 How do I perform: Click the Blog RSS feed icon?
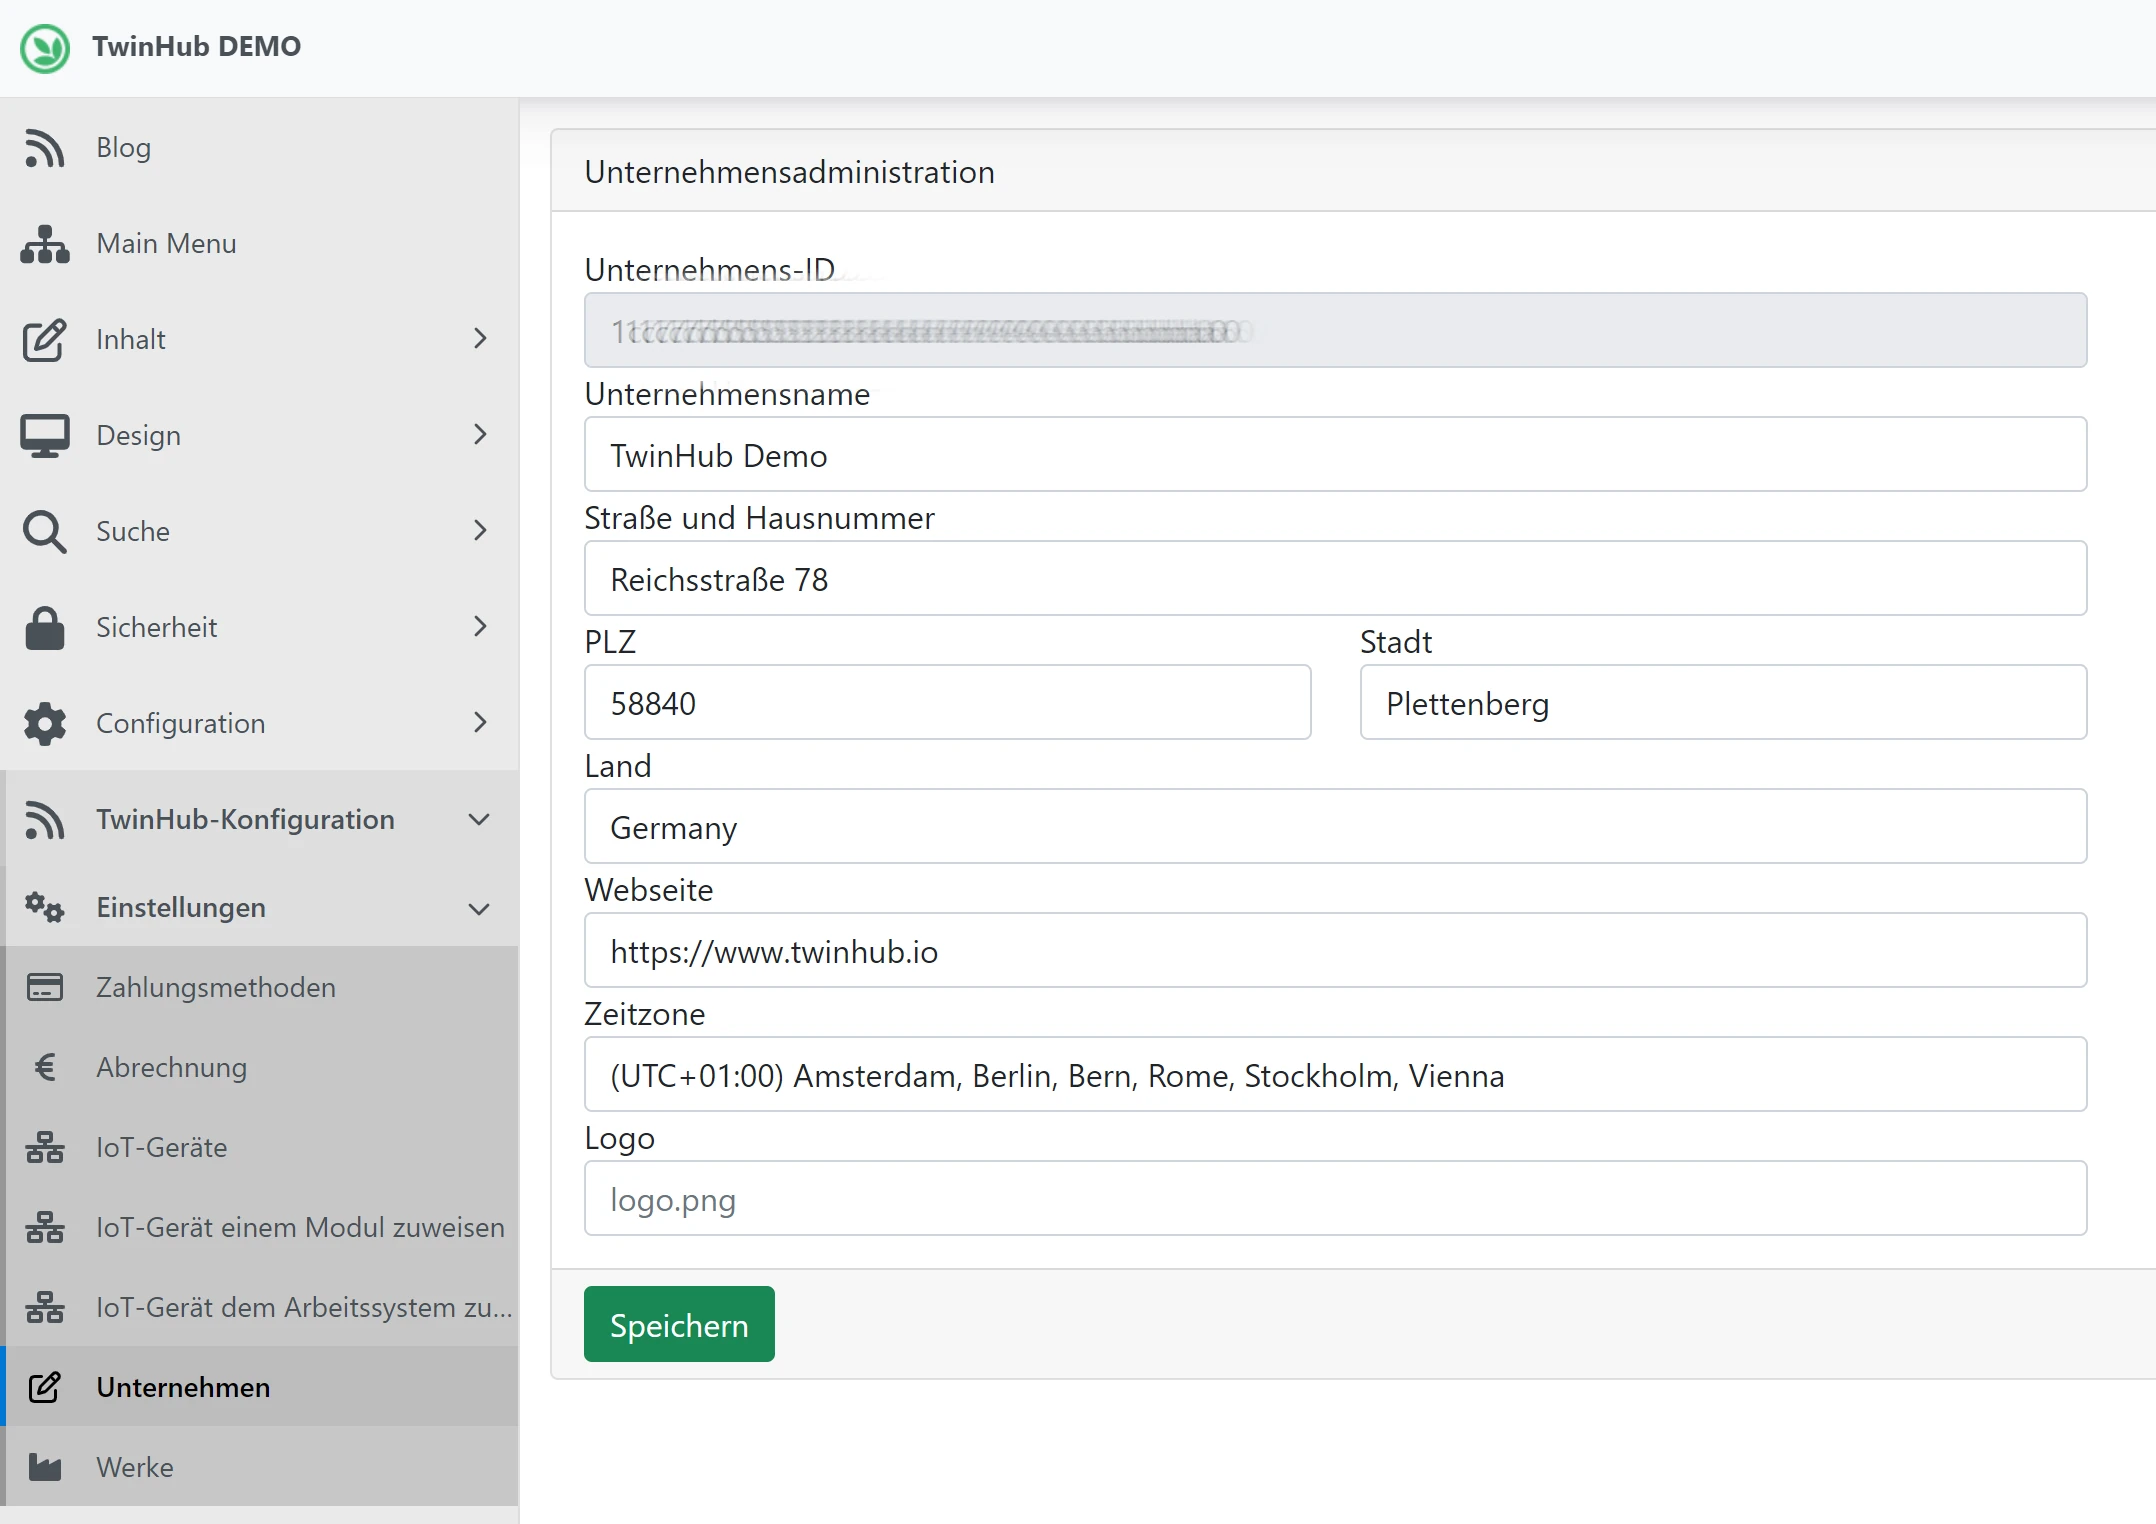44,148
